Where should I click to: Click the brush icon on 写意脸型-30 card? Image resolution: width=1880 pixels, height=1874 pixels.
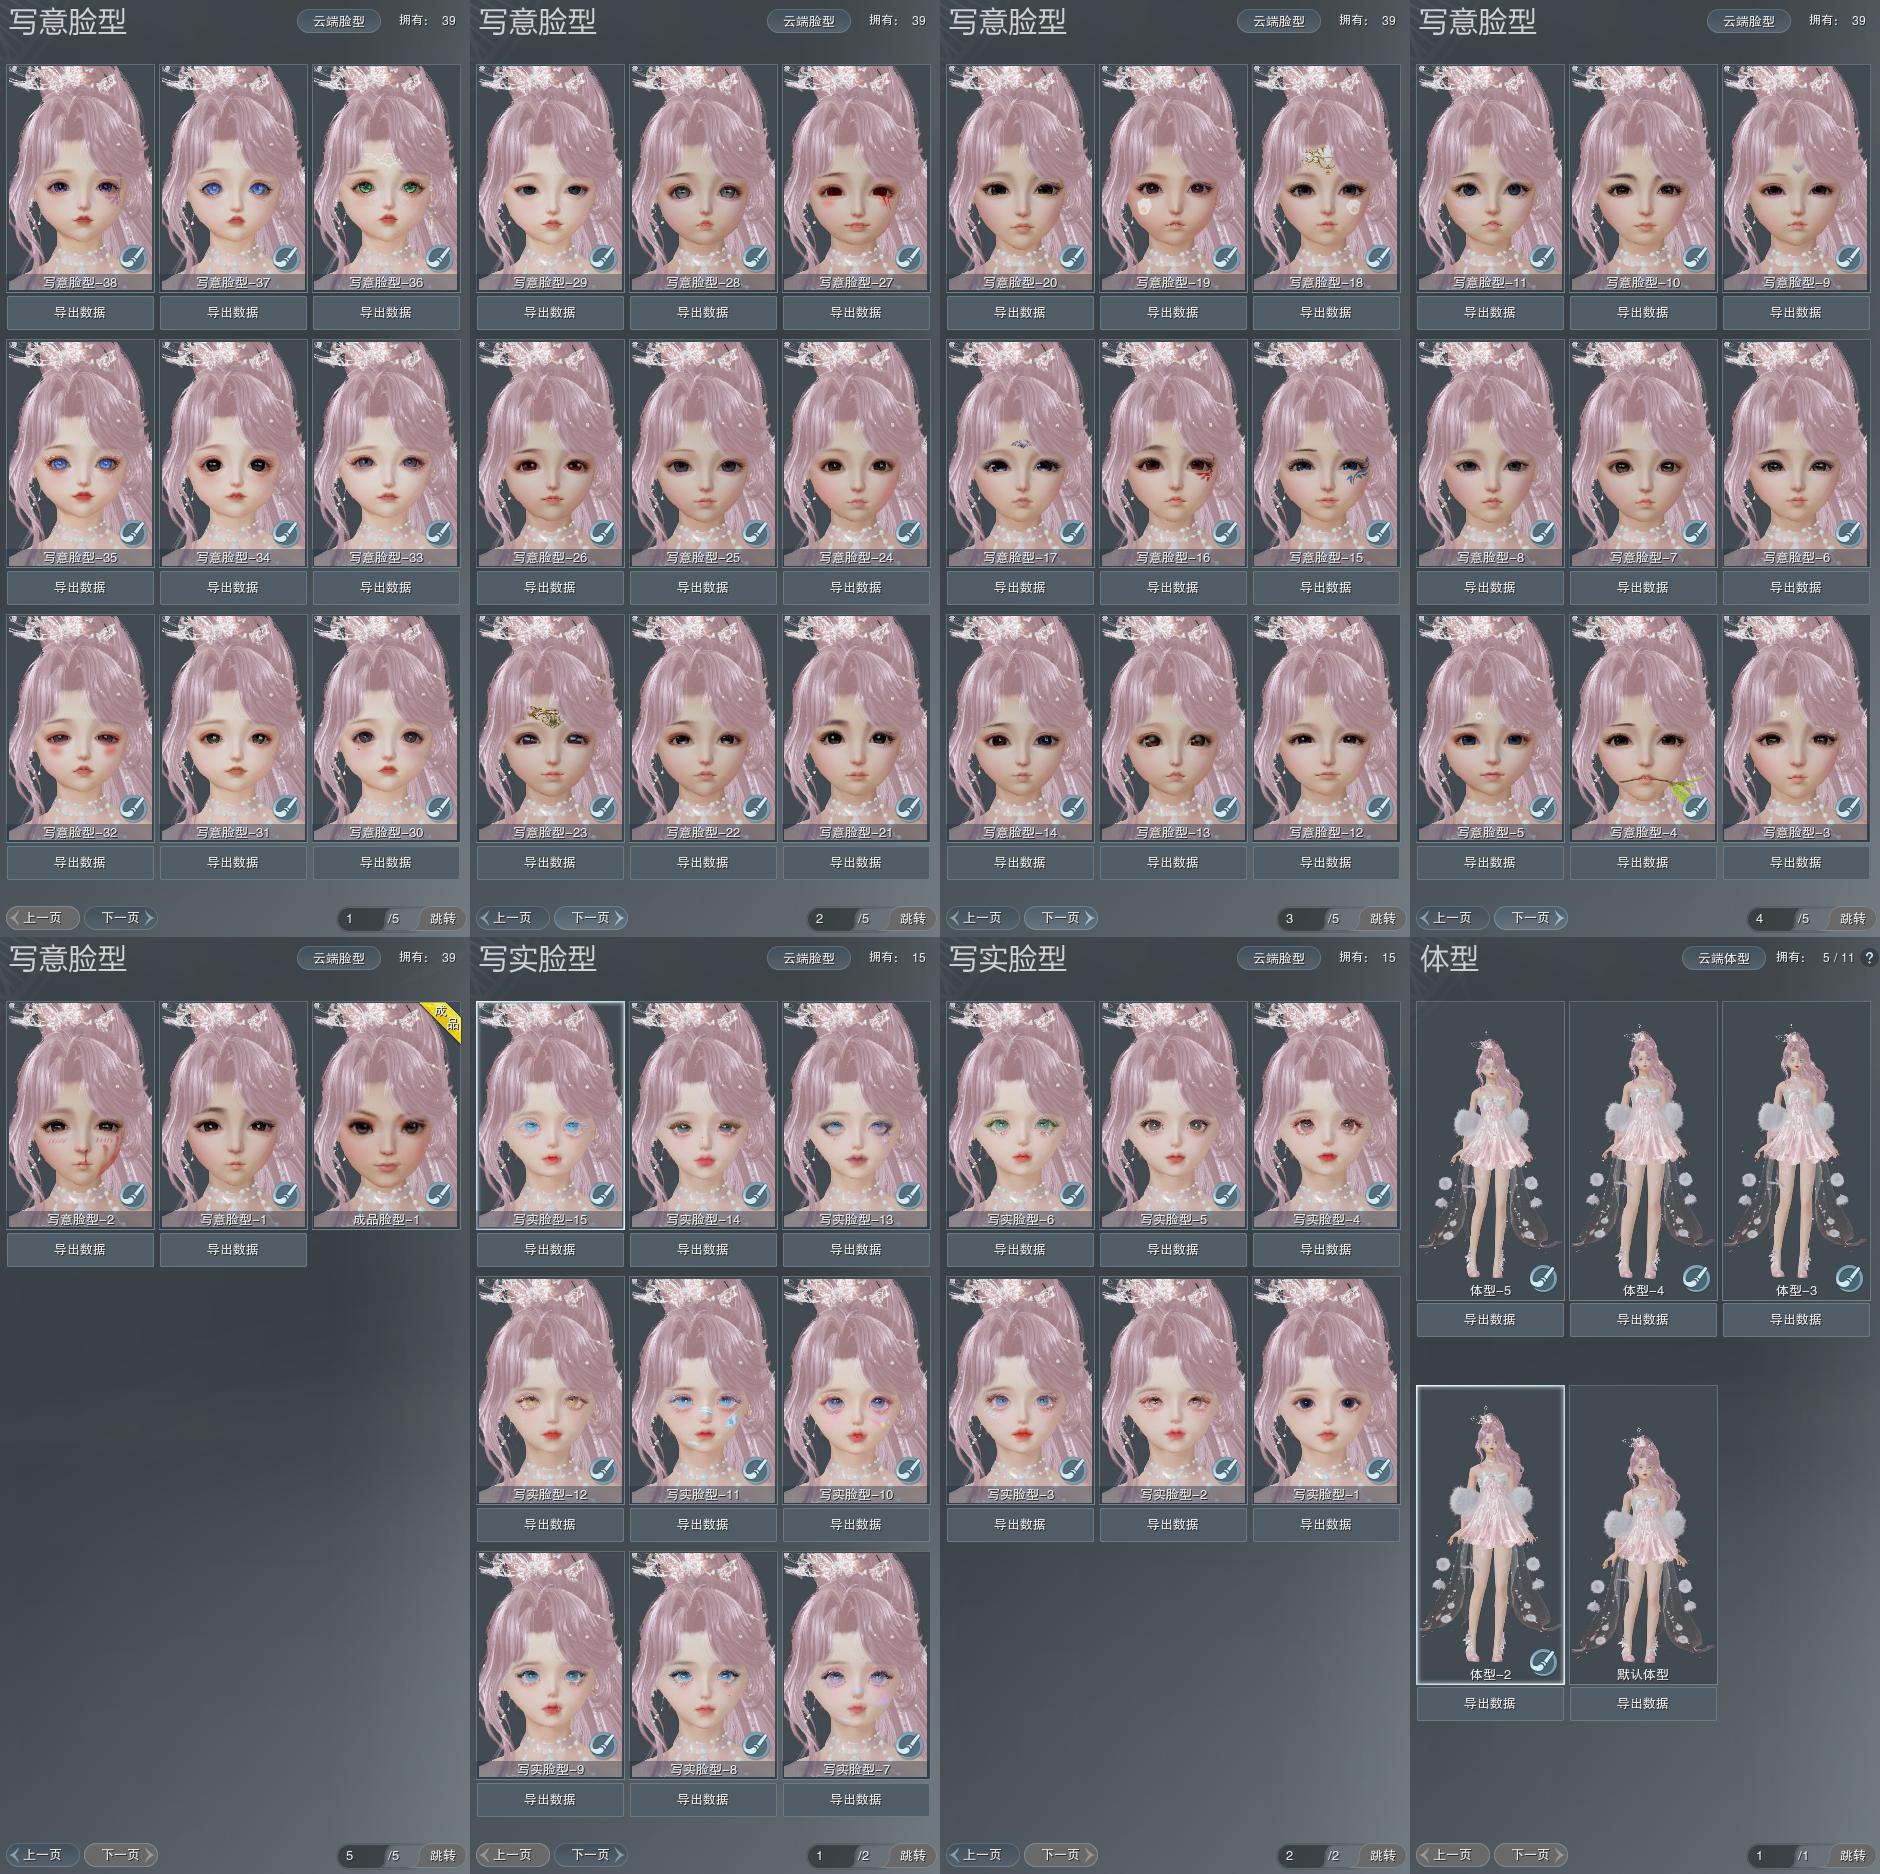point(439,808)
